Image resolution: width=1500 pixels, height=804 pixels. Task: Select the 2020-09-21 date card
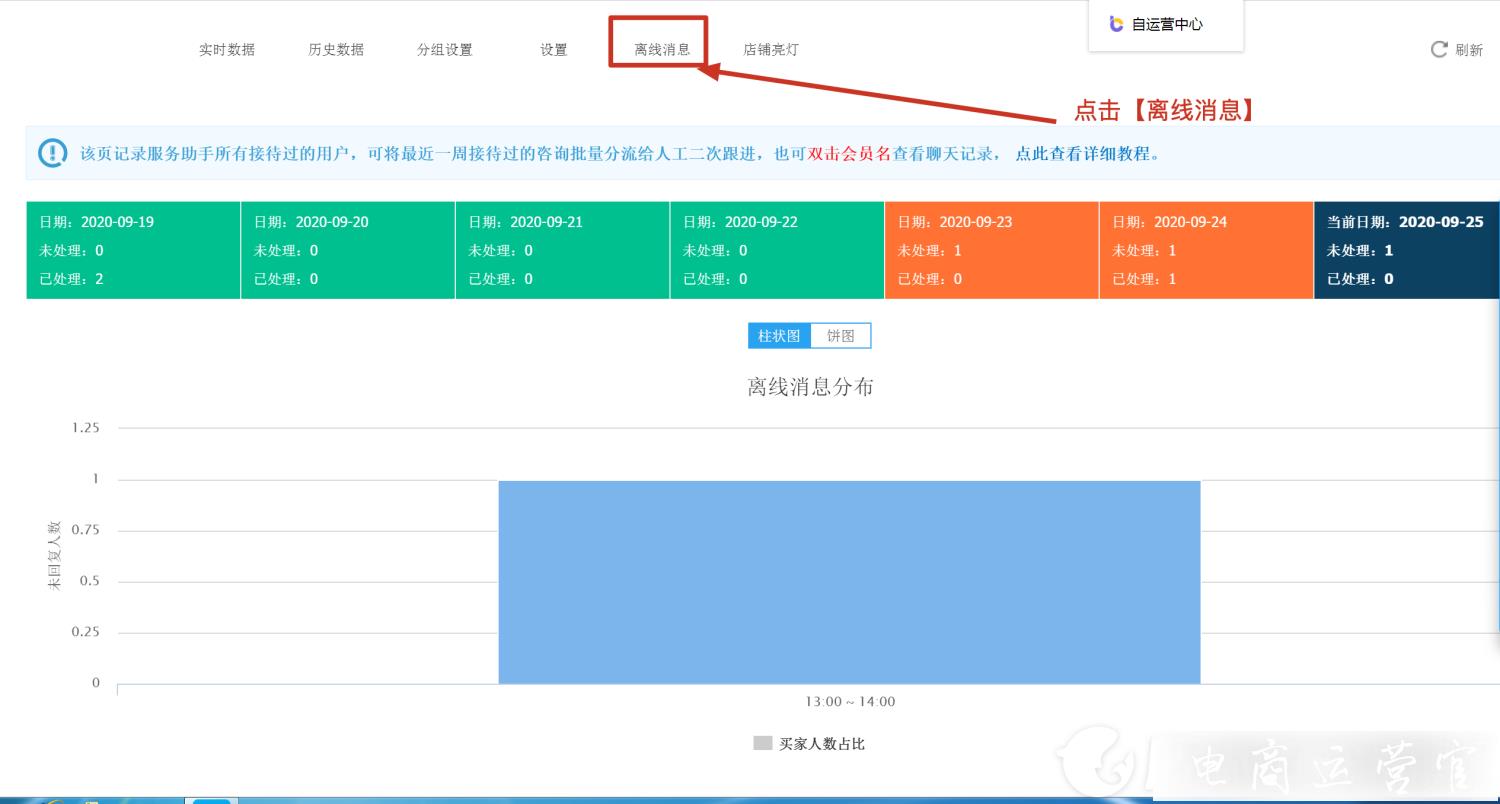point(562,250)
